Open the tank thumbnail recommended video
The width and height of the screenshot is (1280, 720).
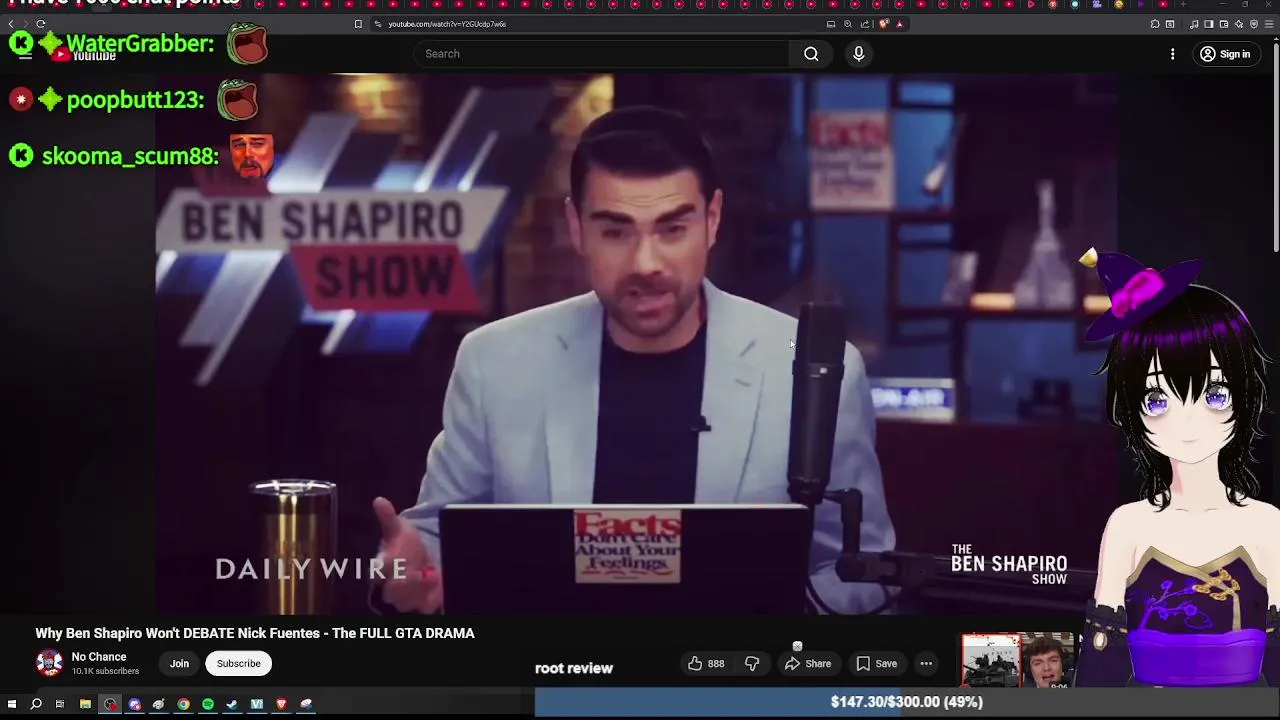(1018, 660)
